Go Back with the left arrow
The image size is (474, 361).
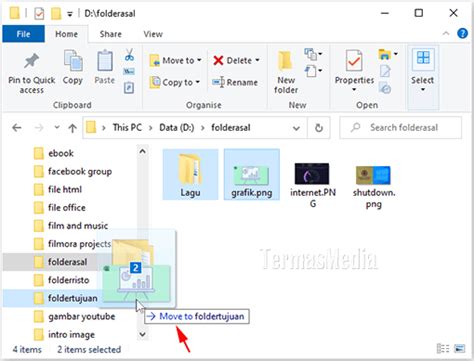(17, 128)
